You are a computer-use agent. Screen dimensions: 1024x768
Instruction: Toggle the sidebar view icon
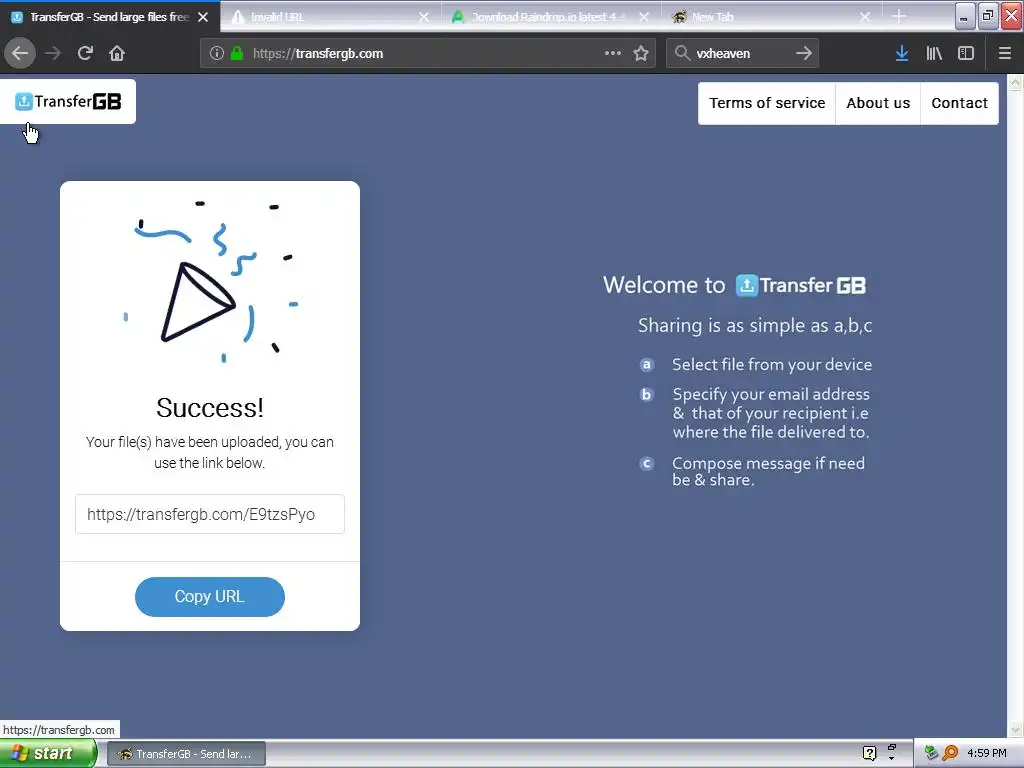pyautogui.click(x=966, y=53)
